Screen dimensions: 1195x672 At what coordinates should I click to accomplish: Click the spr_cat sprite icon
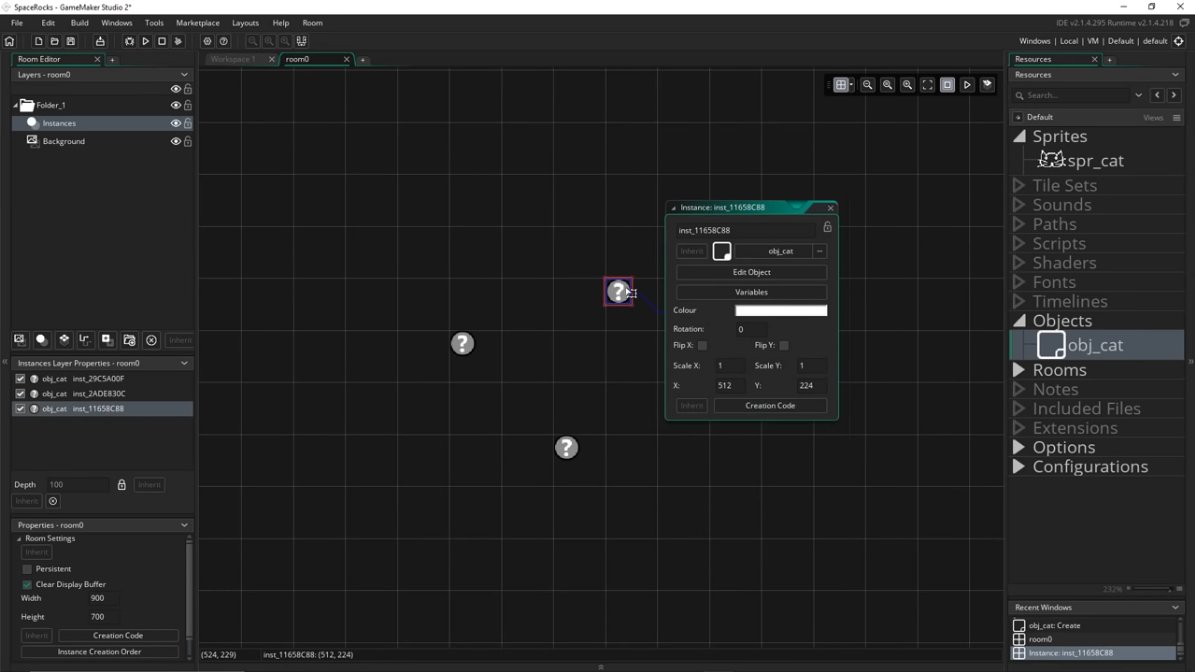coord(1051,160)
